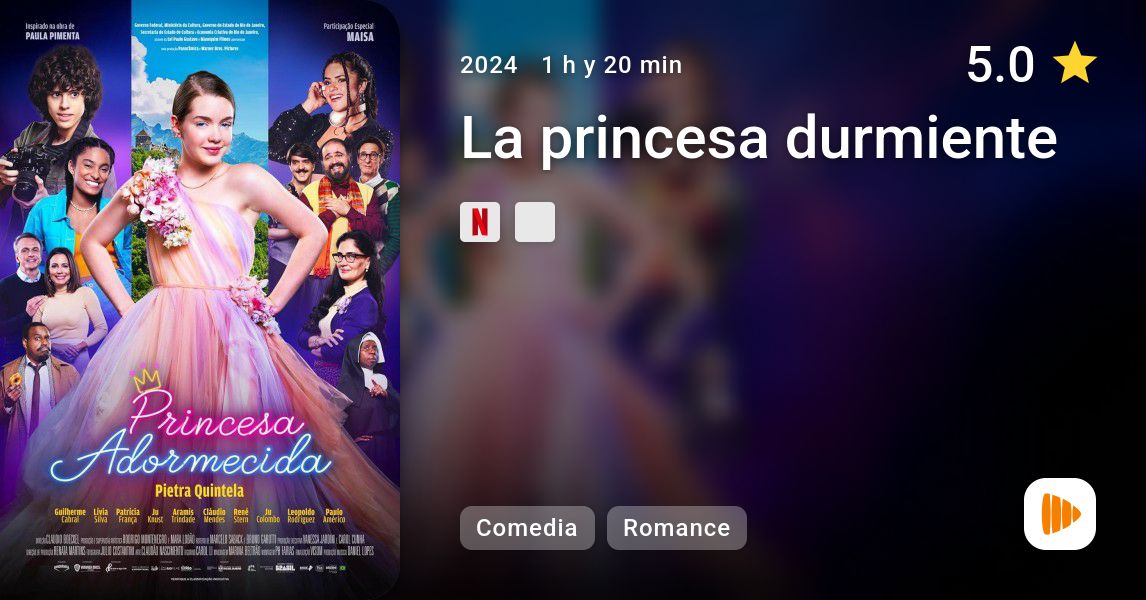Click the 1 h y 20 min duration
This screenshot has height=600, width=1146.
pos(612,65)
